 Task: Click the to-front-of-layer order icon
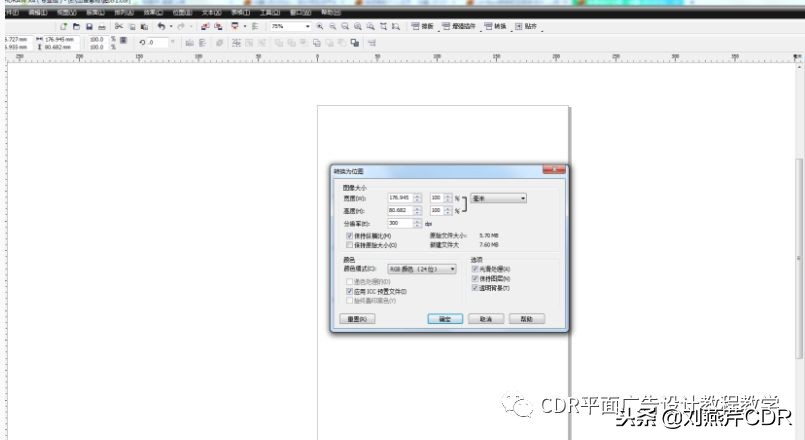click(x=355, y=43)
